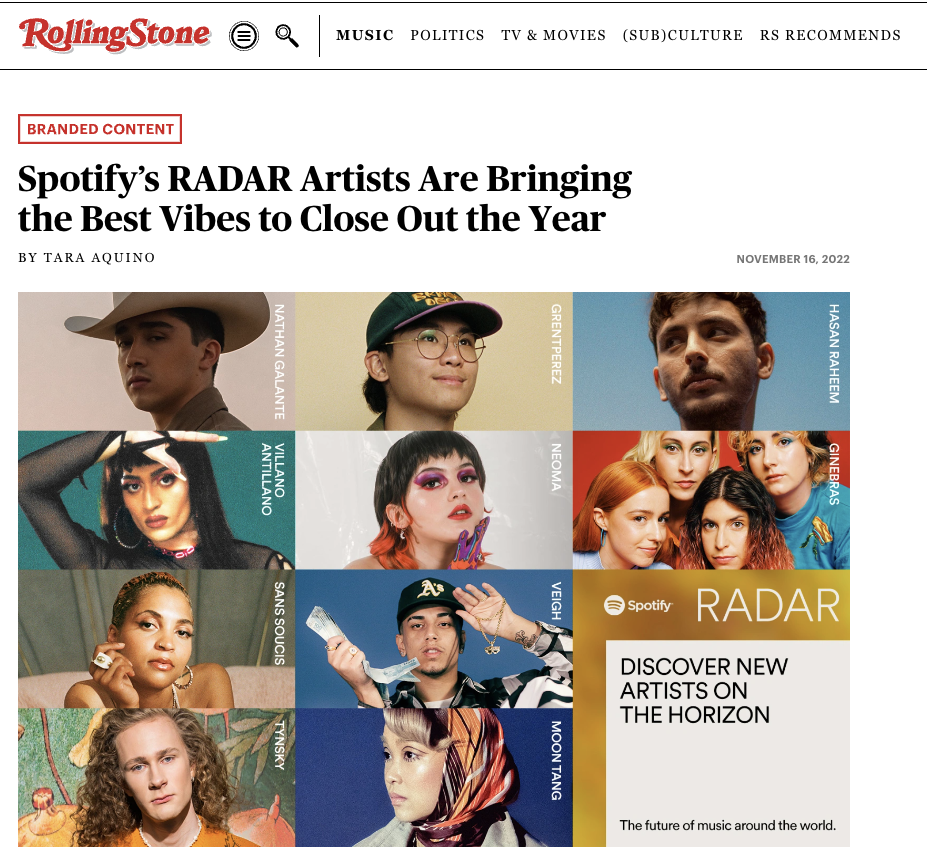Open the Music menu item

tap(365, 35)
